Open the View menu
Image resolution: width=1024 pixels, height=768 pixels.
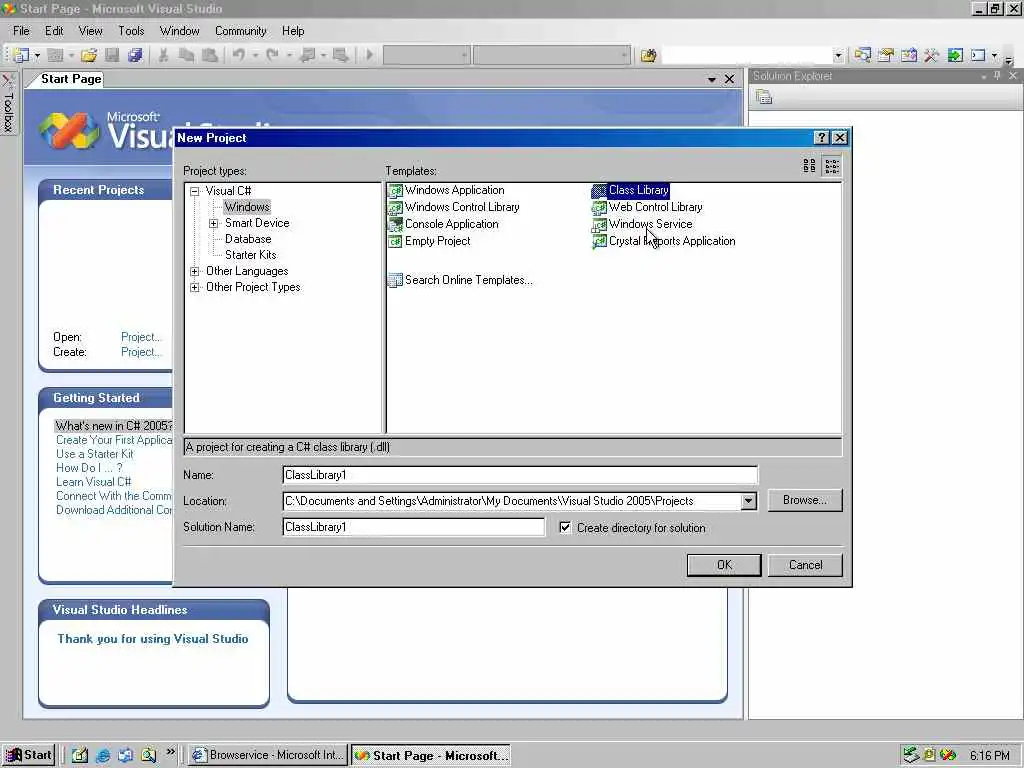point(90,31)
